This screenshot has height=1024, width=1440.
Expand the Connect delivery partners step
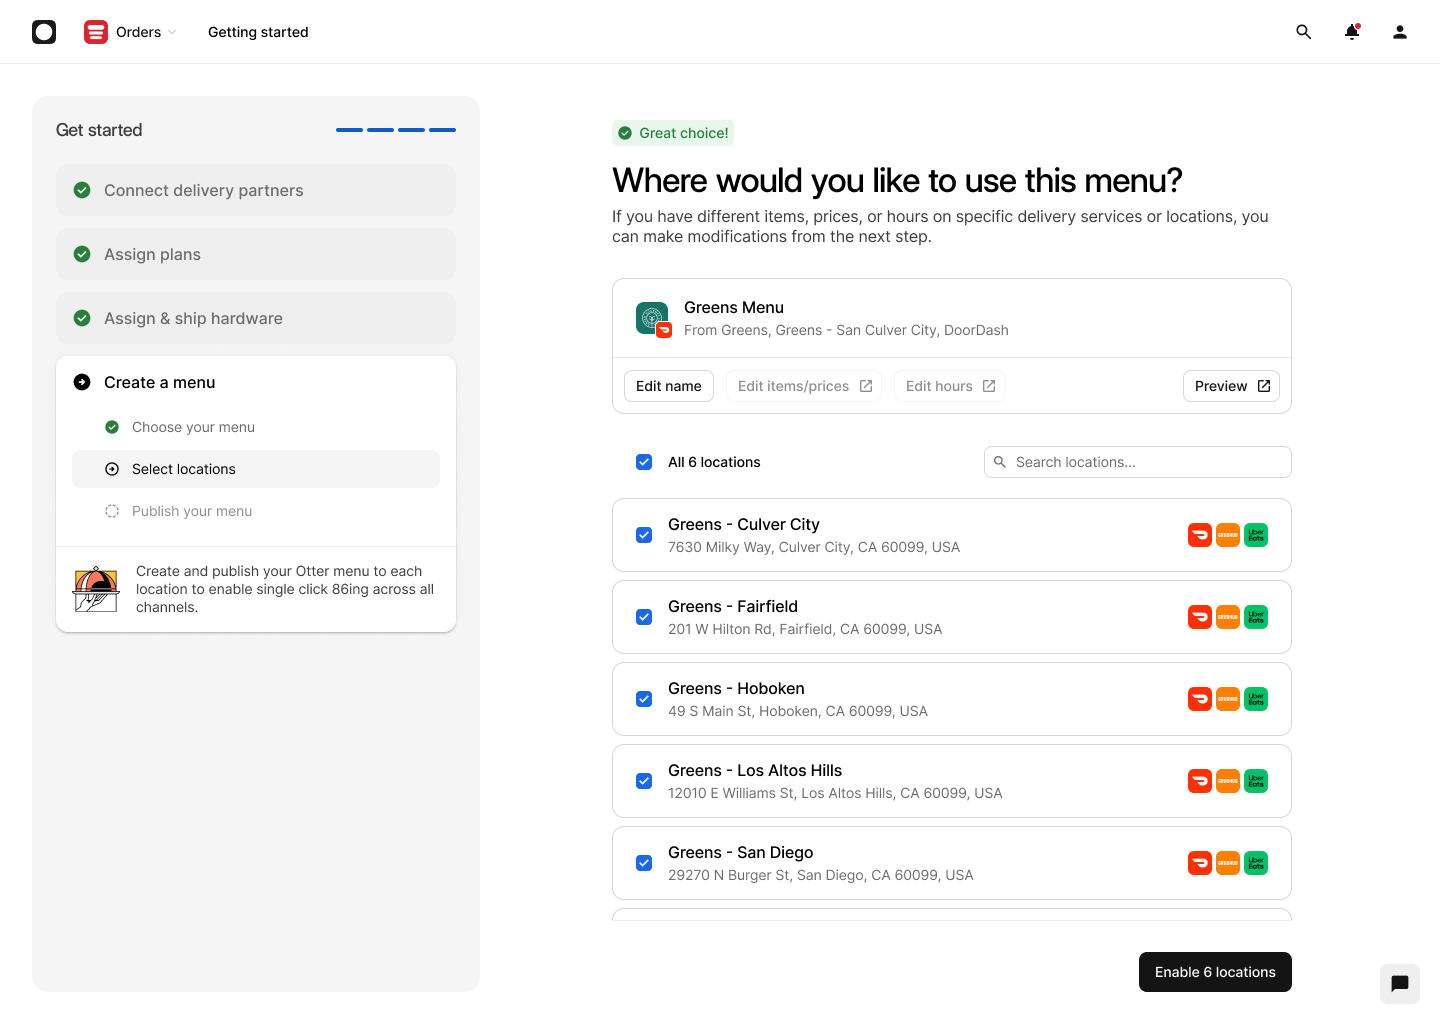pyautogui.click(x=204, y=190)
